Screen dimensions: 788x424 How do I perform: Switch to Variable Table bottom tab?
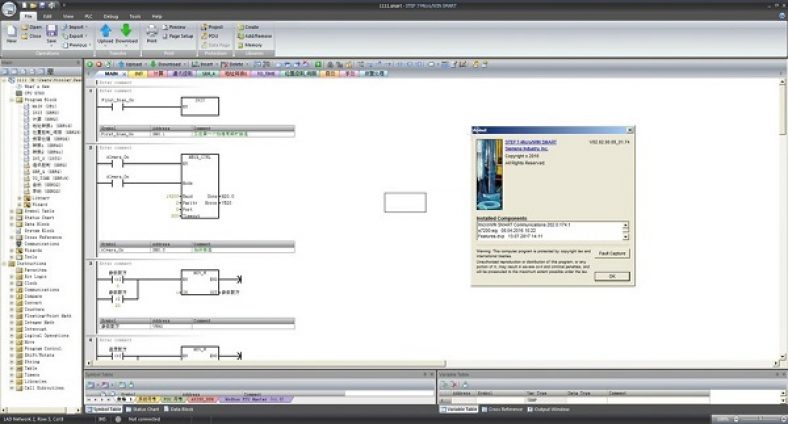click(459, 409)
